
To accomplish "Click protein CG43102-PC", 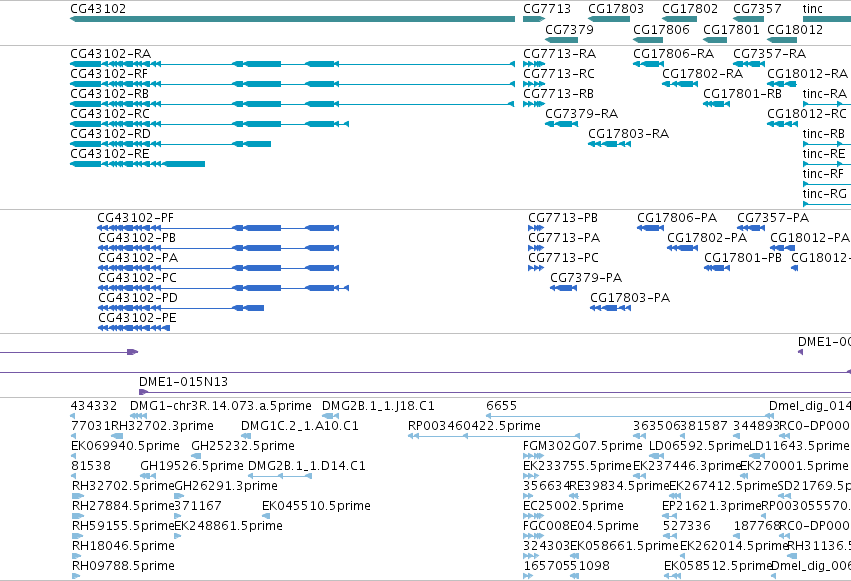I will [223, 288].
